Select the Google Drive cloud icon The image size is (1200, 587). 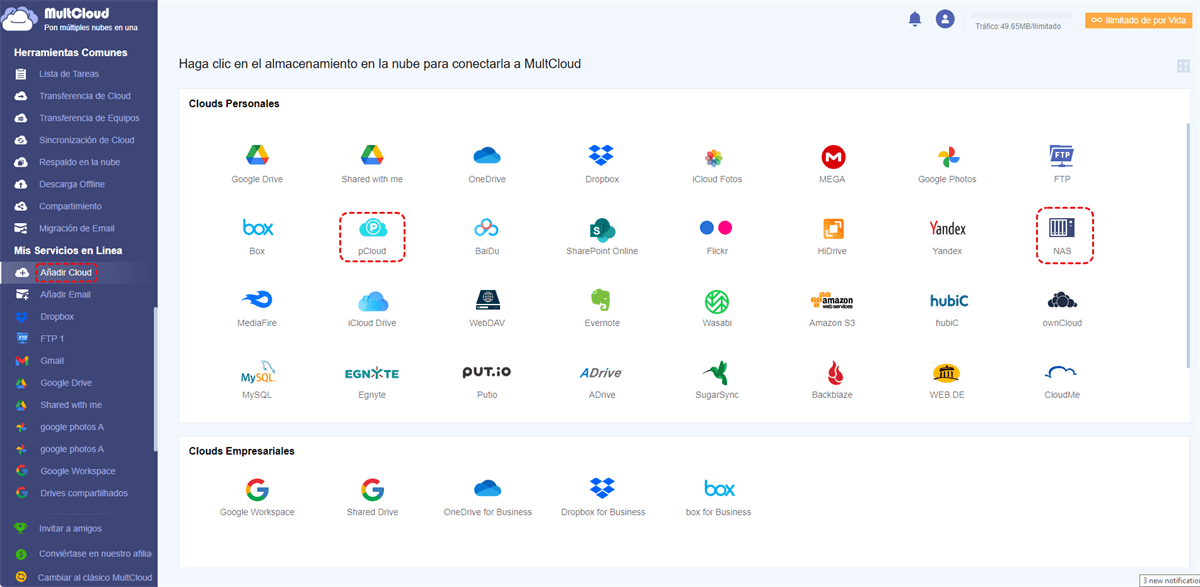(x=257, y=156)
